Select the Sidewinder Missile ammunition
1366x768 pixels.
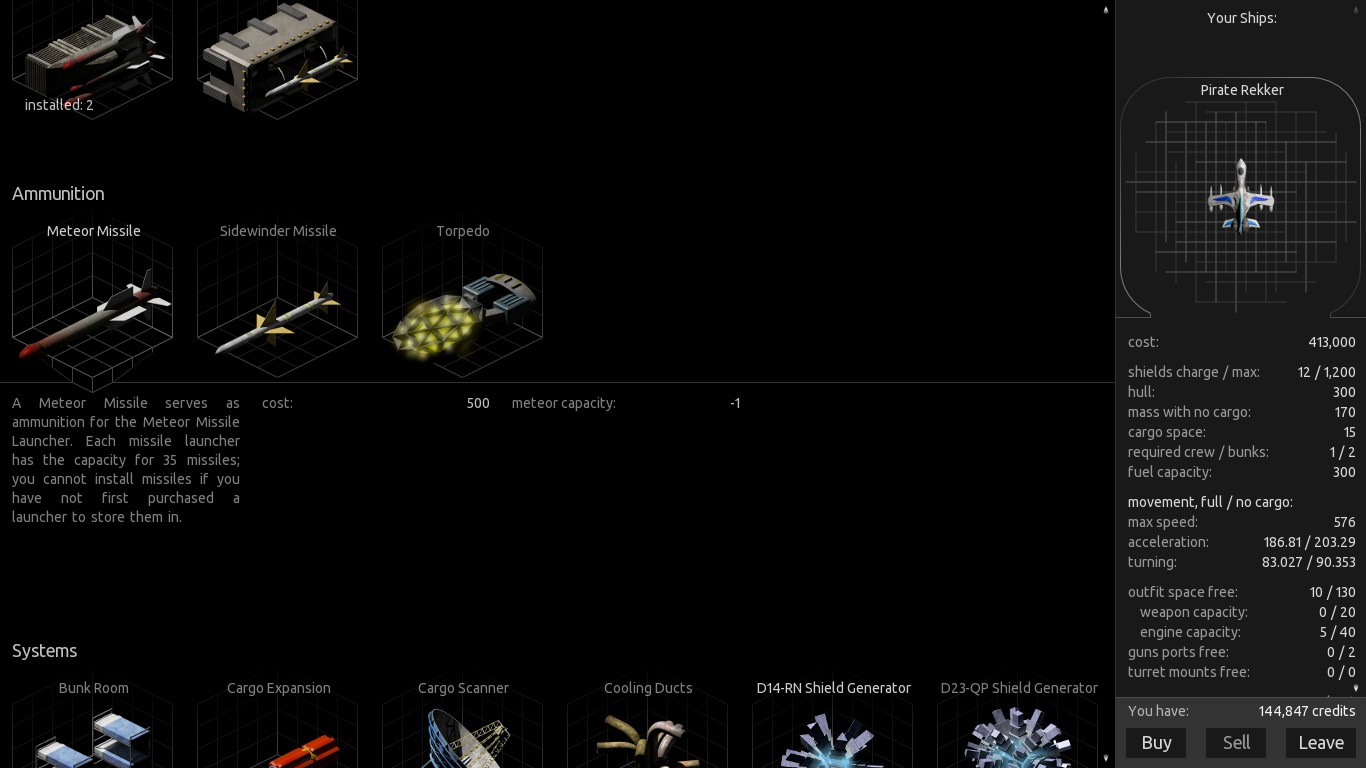(278, 301)
